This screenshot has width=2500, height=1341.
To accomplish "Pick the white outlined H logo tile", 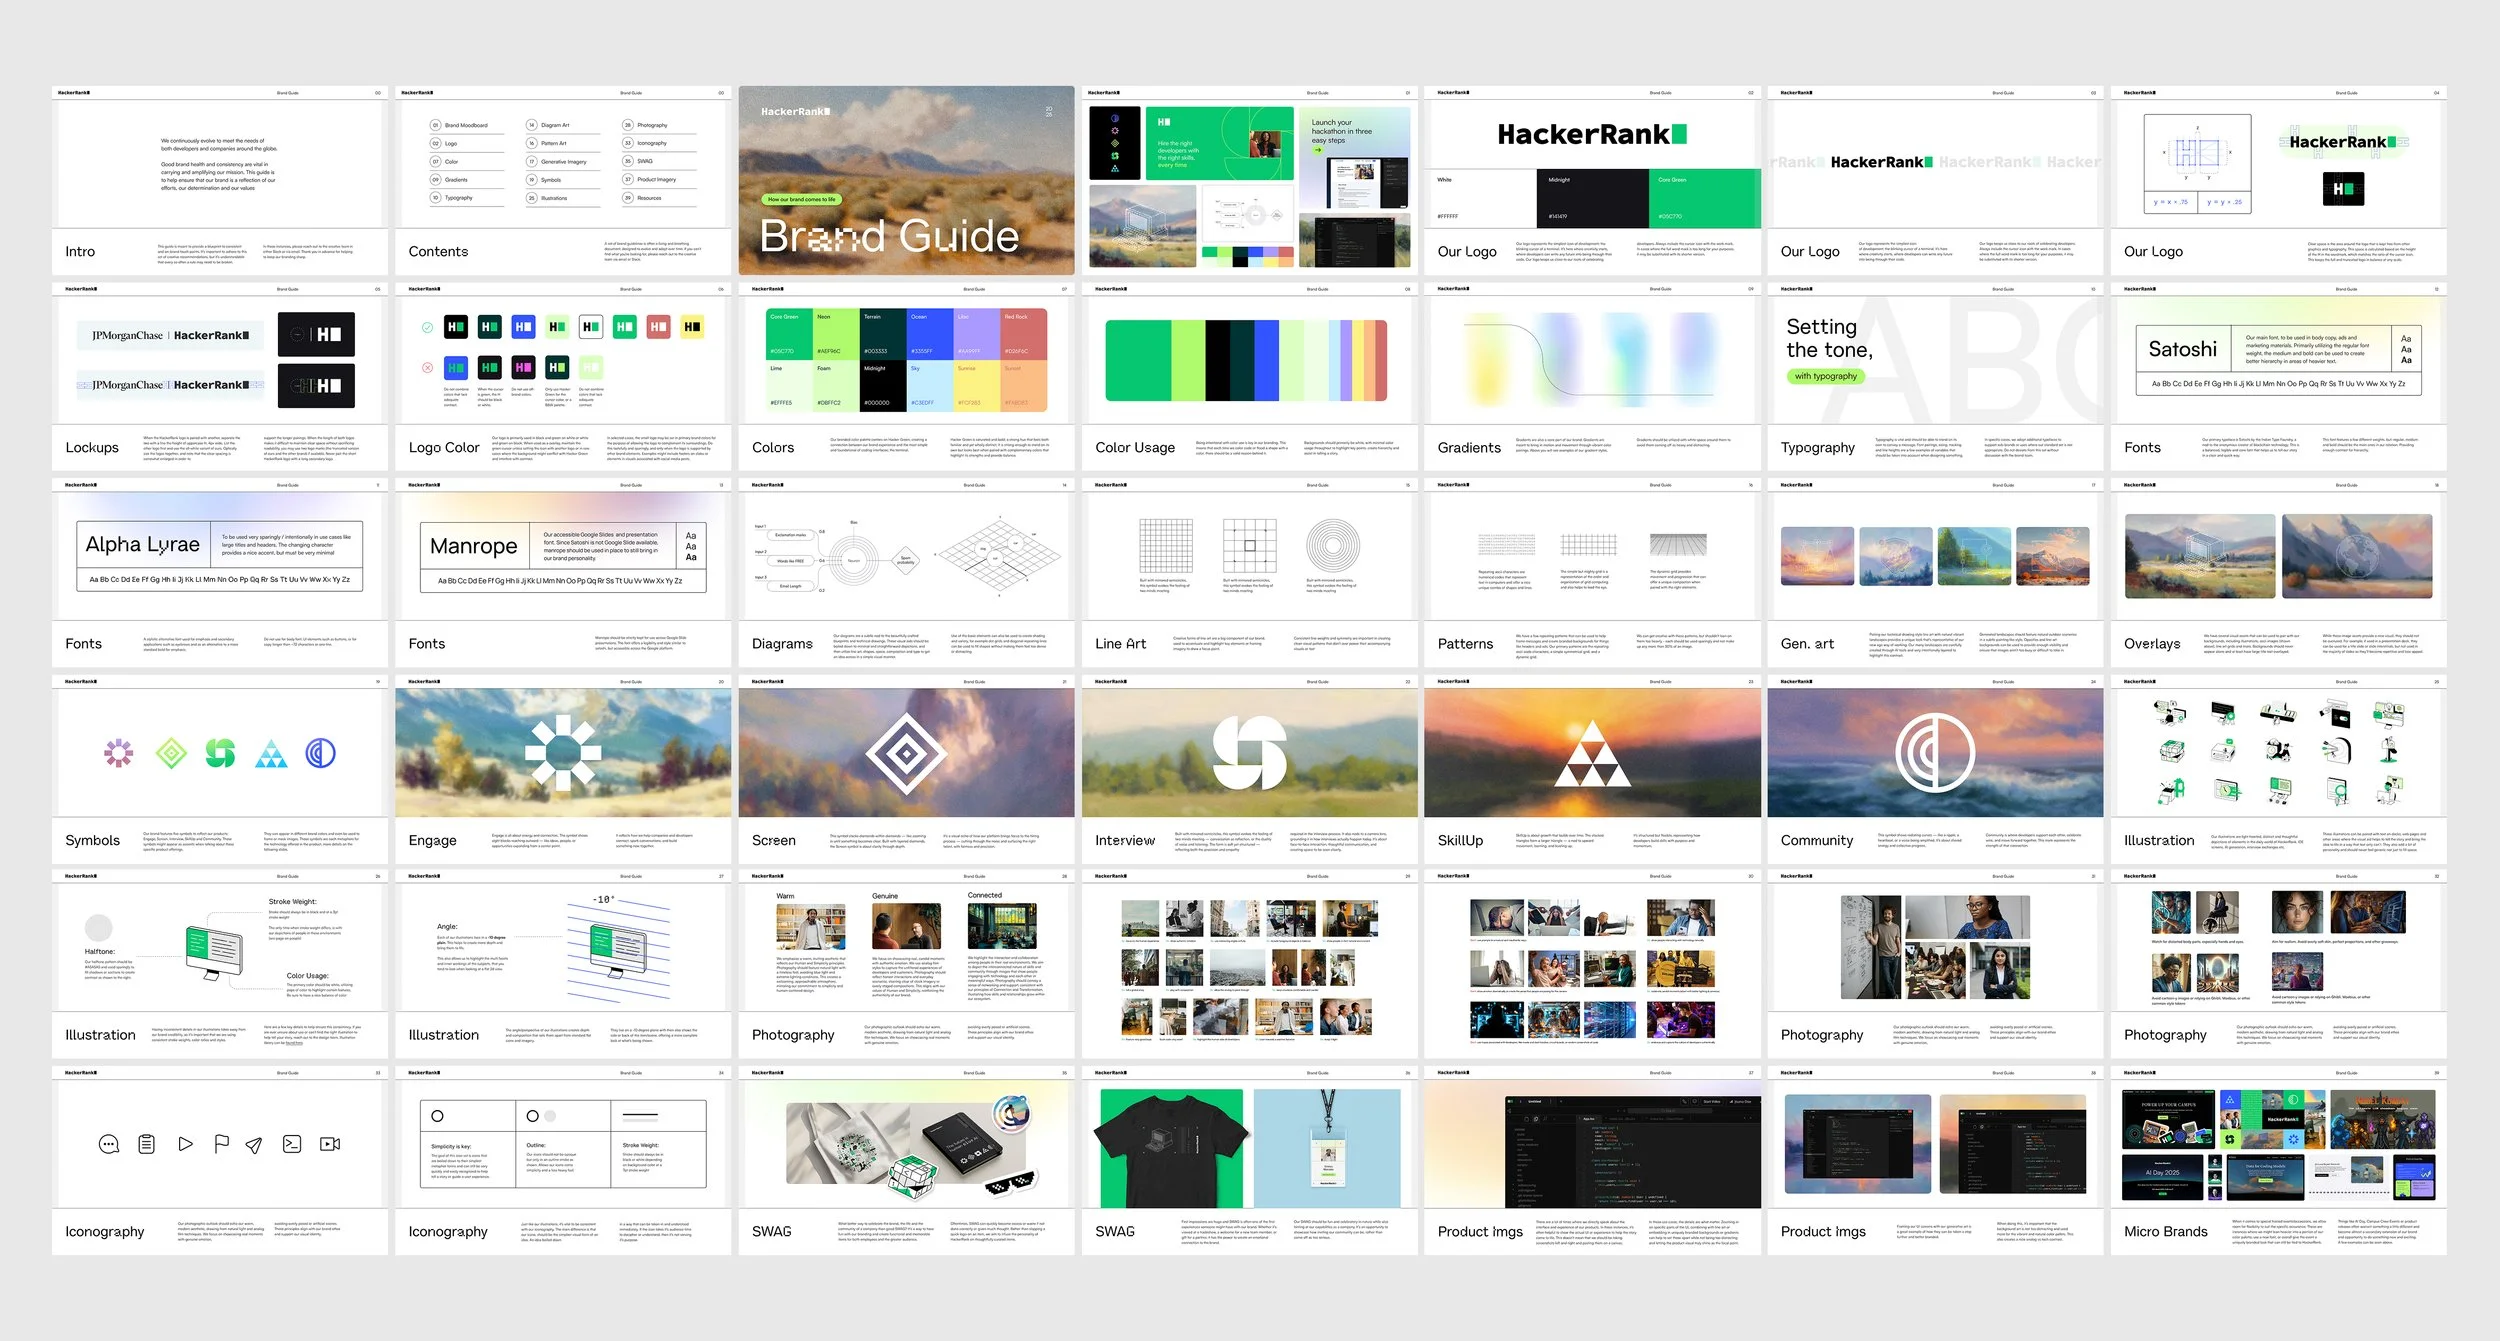I will [591, 327].
